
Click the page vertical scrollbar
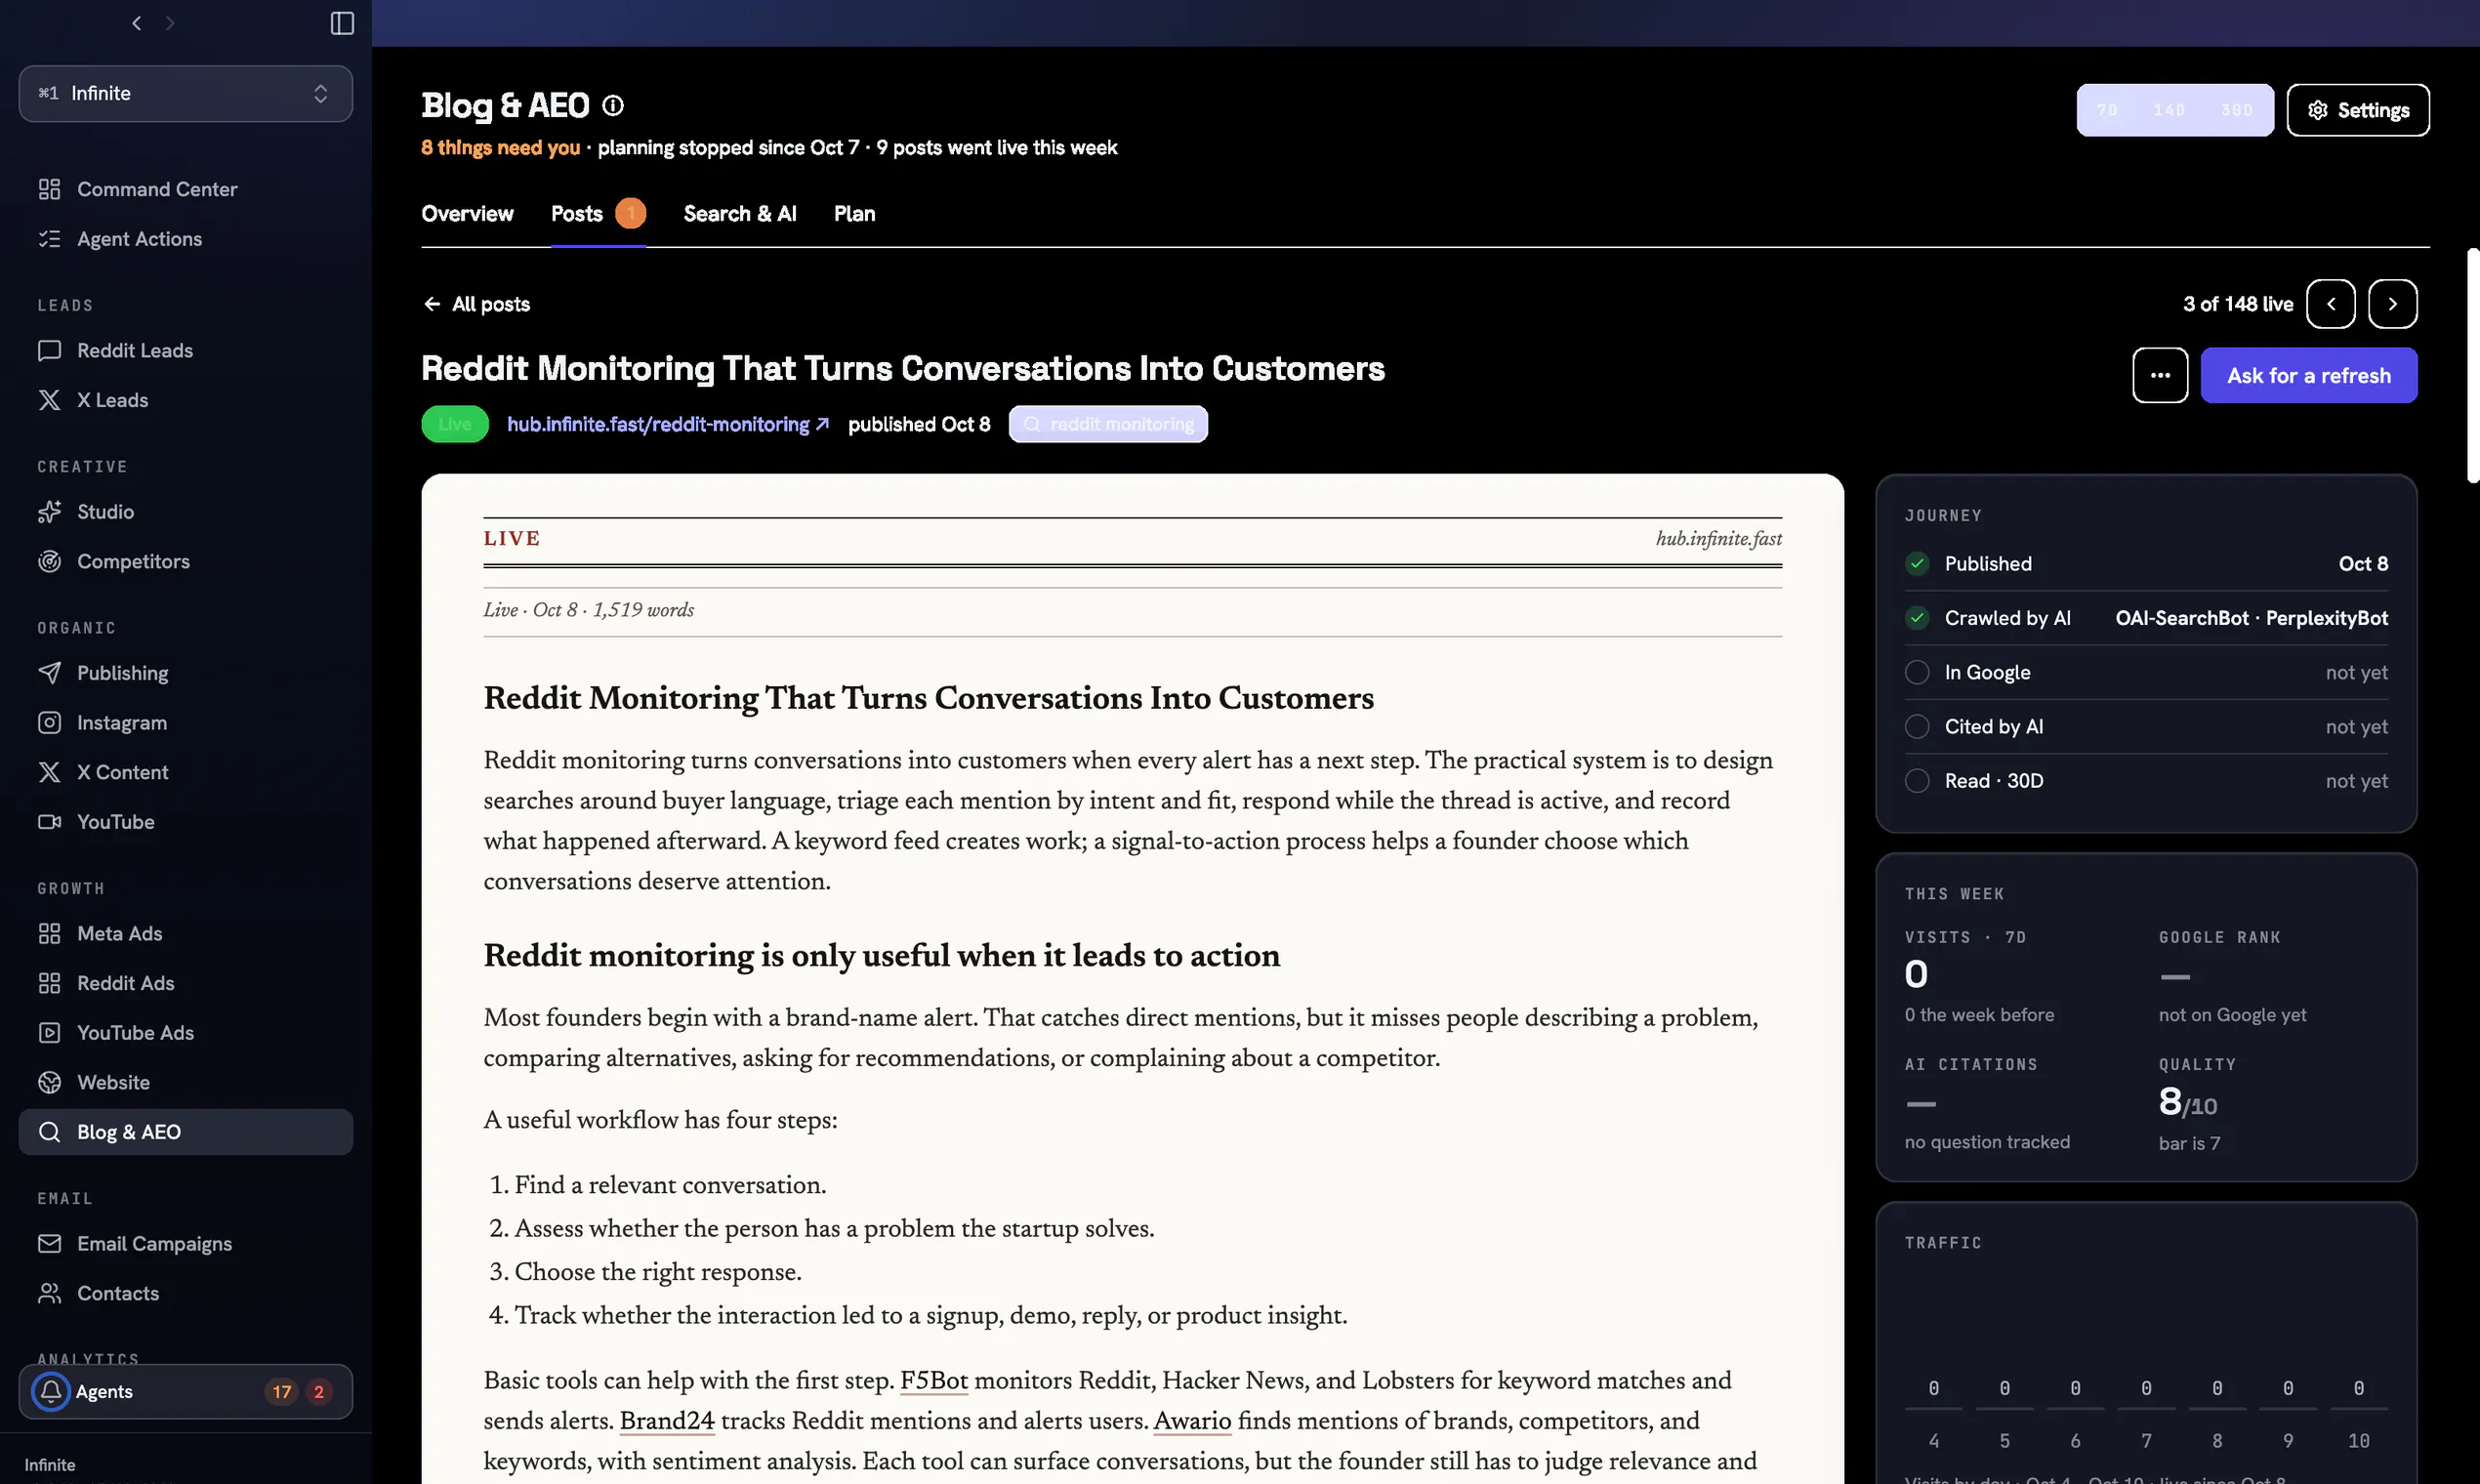click(2473, 365)
